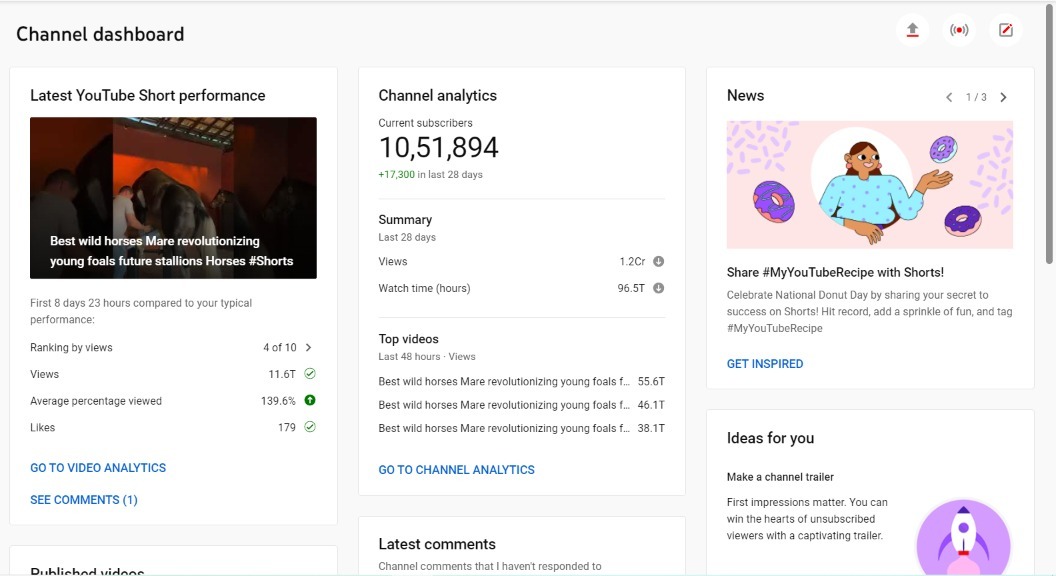Click green check icon beside Likes 179
The image size is (1056, 576).
pyautogui.click(x=310, y=427)
